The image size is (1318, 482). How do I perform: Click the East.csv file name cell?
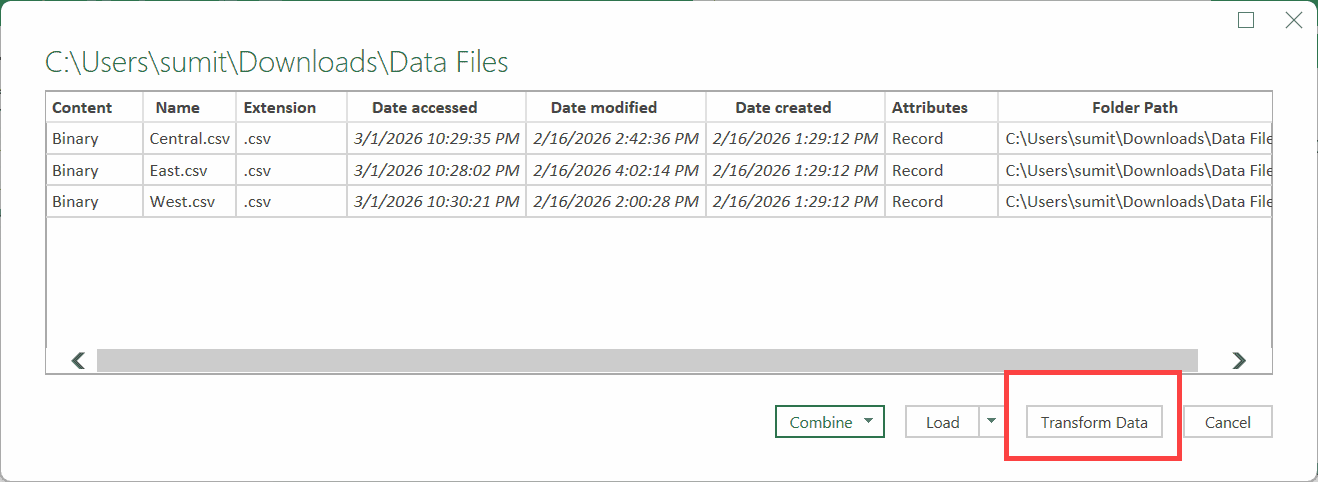pos(190,170)
